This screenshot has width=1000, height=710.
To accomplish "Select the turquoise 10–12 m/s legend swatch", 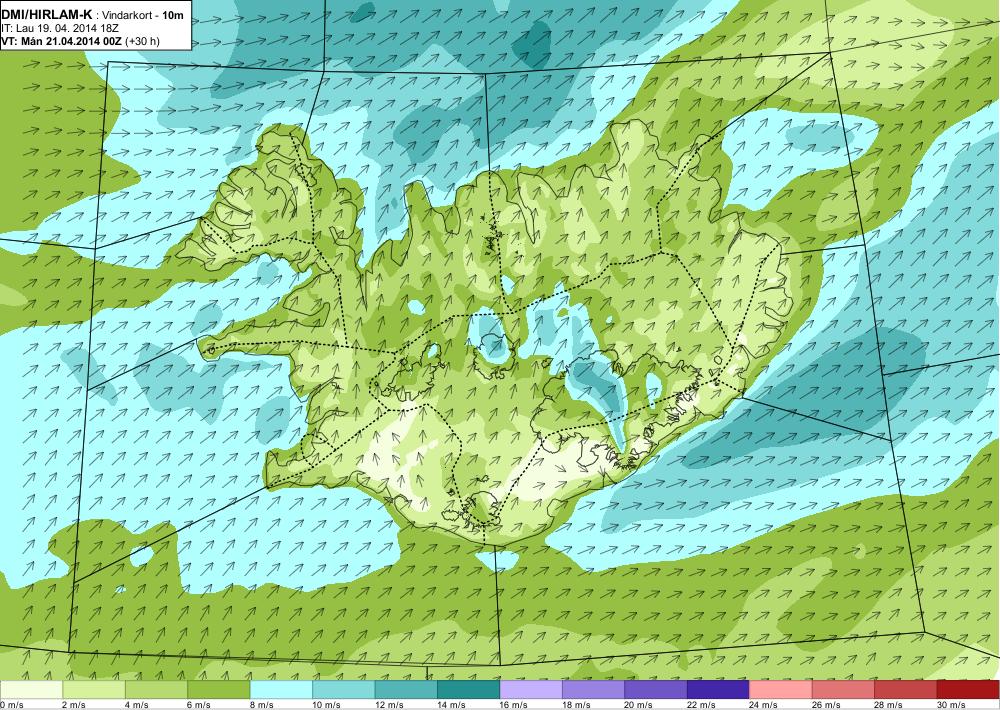I will (344, 690).
